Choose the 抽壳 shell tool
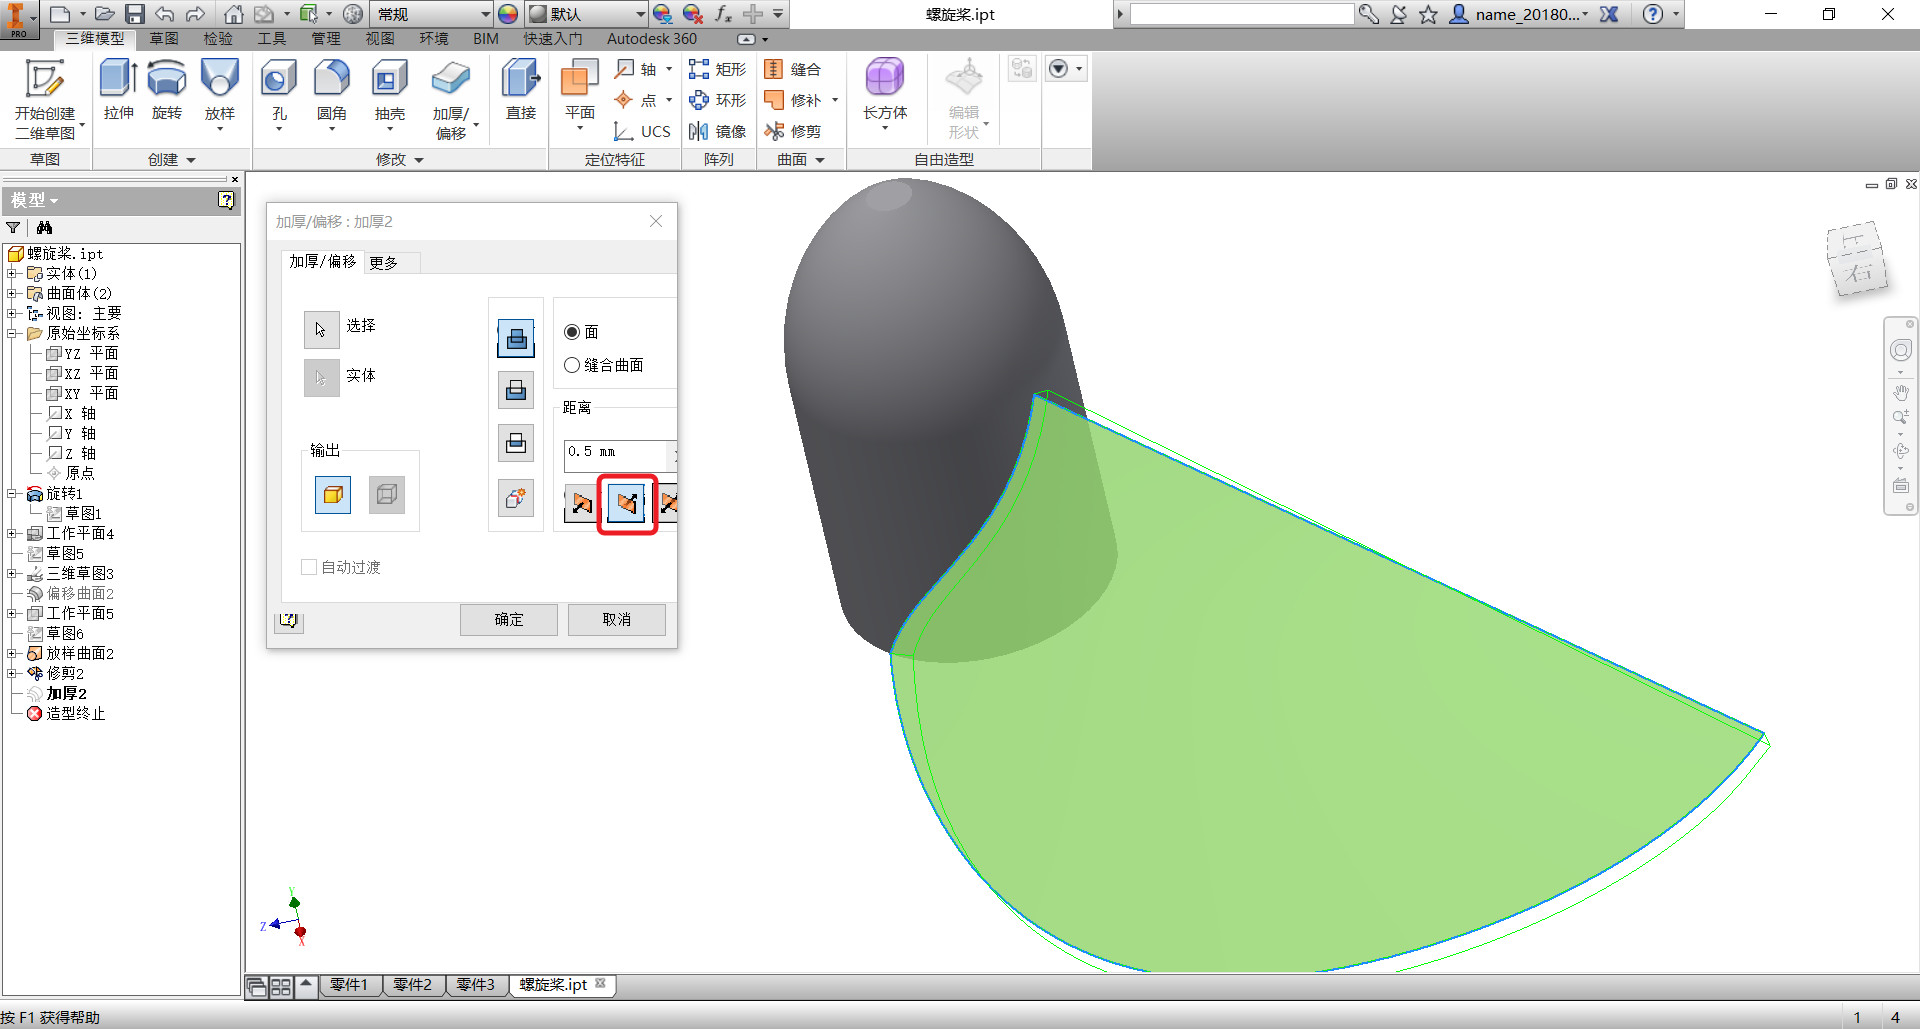The image size is (1920, 1029). [389, 90]
